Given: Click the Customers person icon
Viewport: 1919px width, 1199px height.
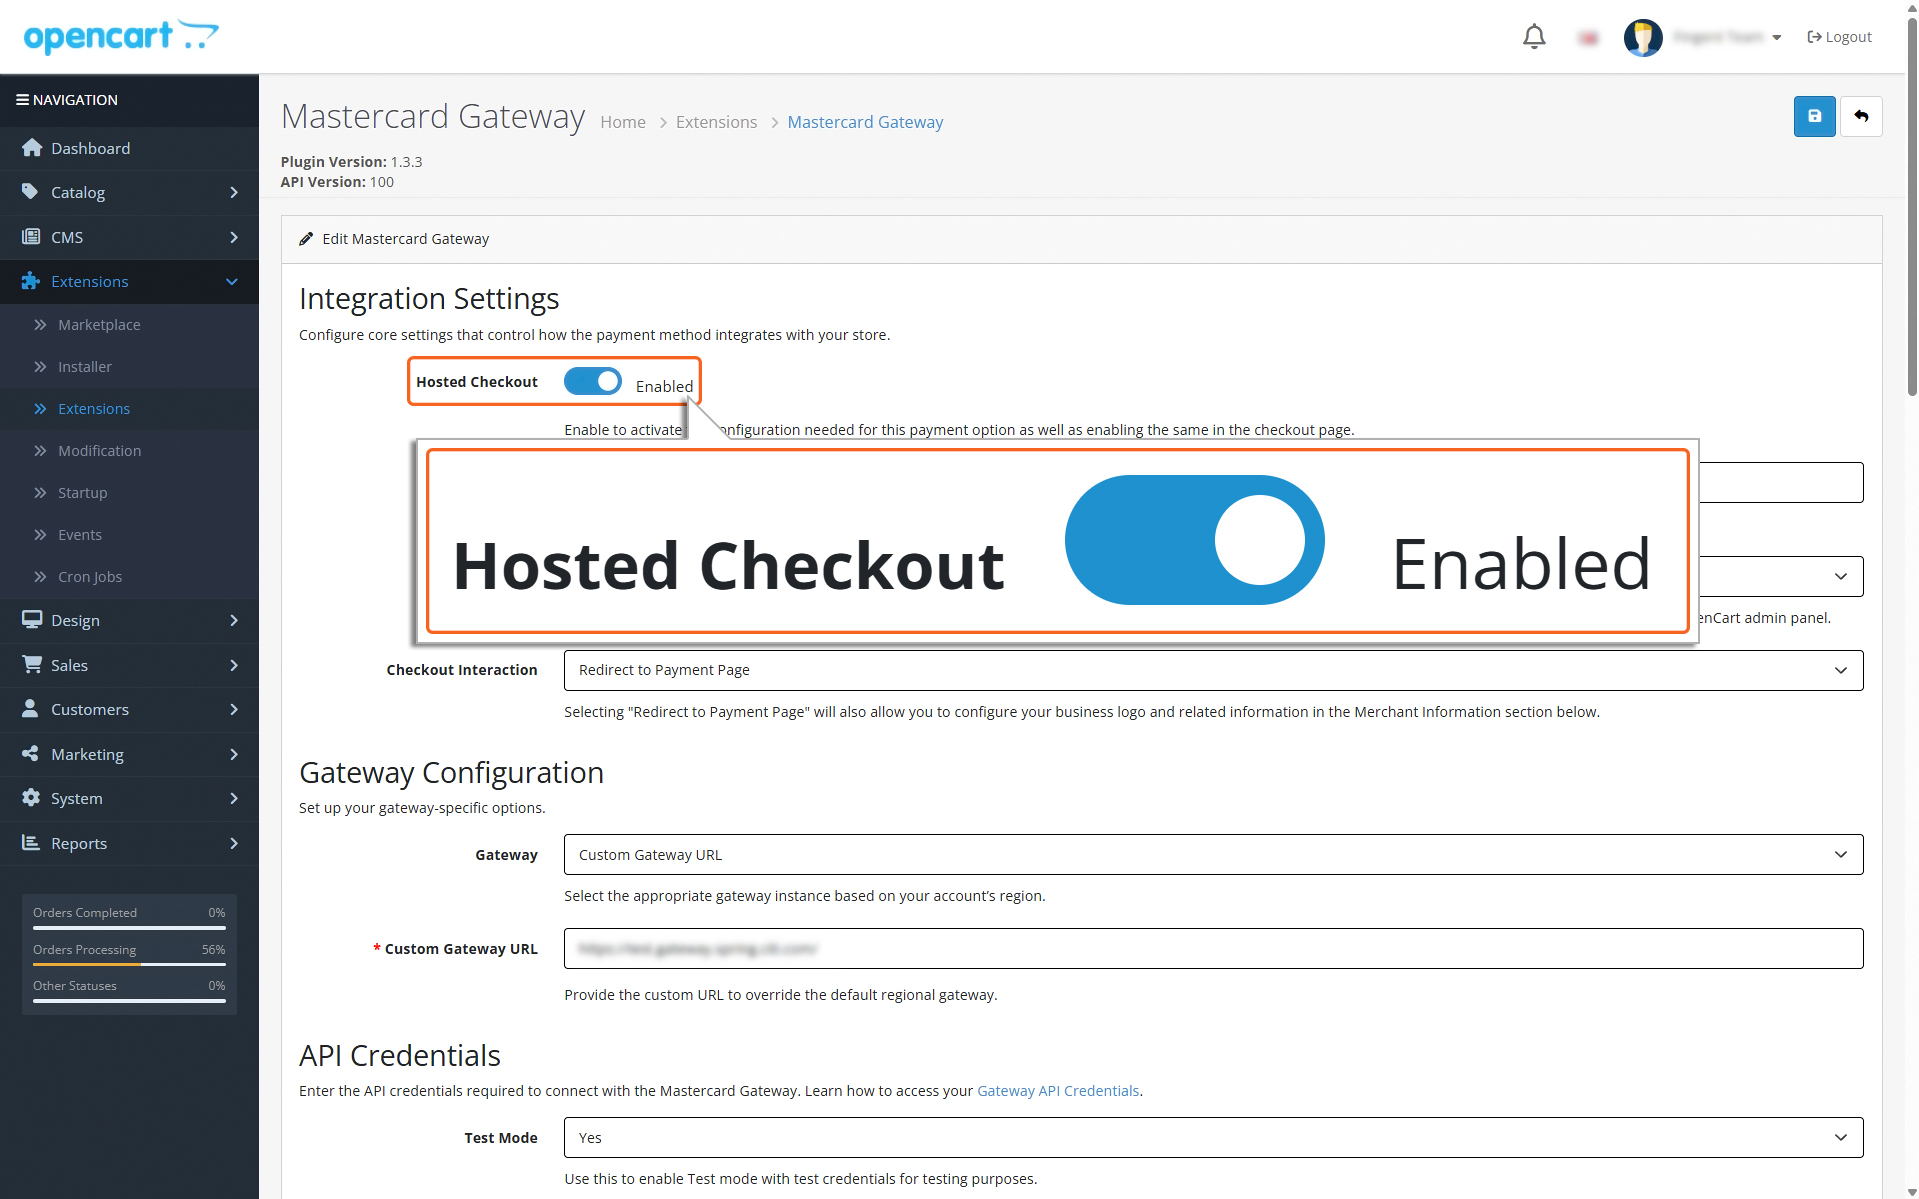Looking at the screenshot, I should 30,708.
